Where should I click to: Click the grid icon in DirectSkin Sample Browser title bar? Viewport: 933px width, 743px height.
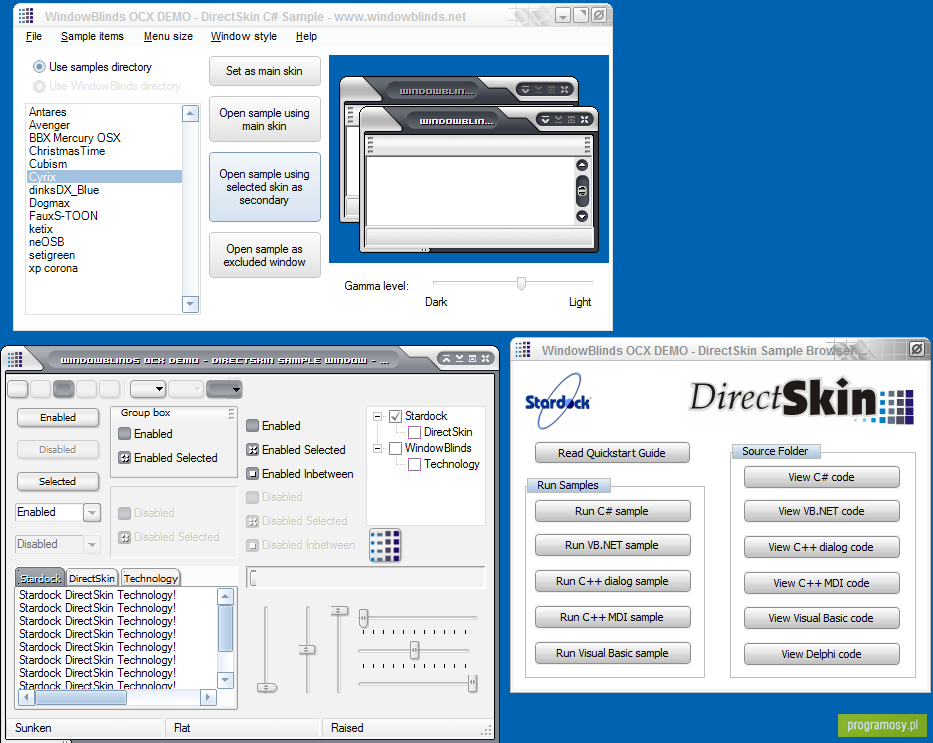pos(523,349)
